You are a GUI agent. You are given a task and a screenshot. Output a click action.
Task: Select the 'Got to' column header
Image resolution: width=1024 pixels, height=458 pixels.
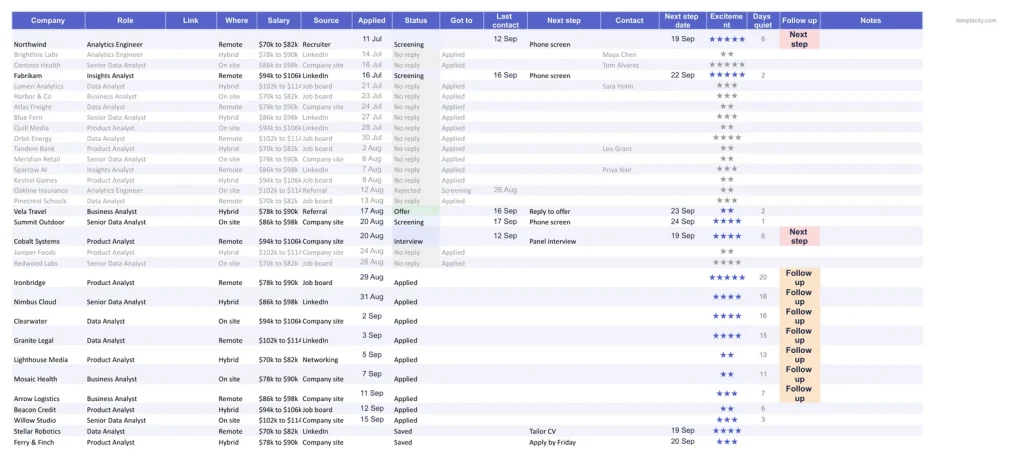pos(462,20)
